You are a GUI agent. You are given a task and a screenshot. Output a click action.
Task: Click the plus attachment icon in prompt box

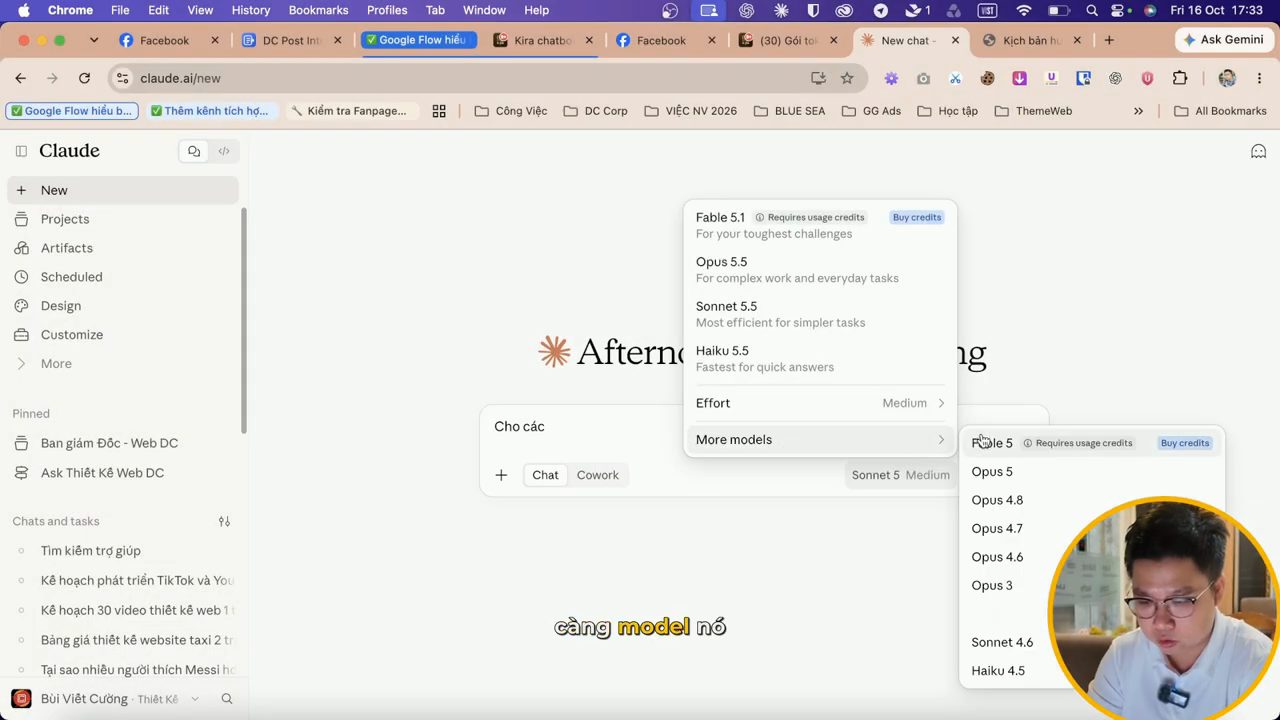point(501,475)
